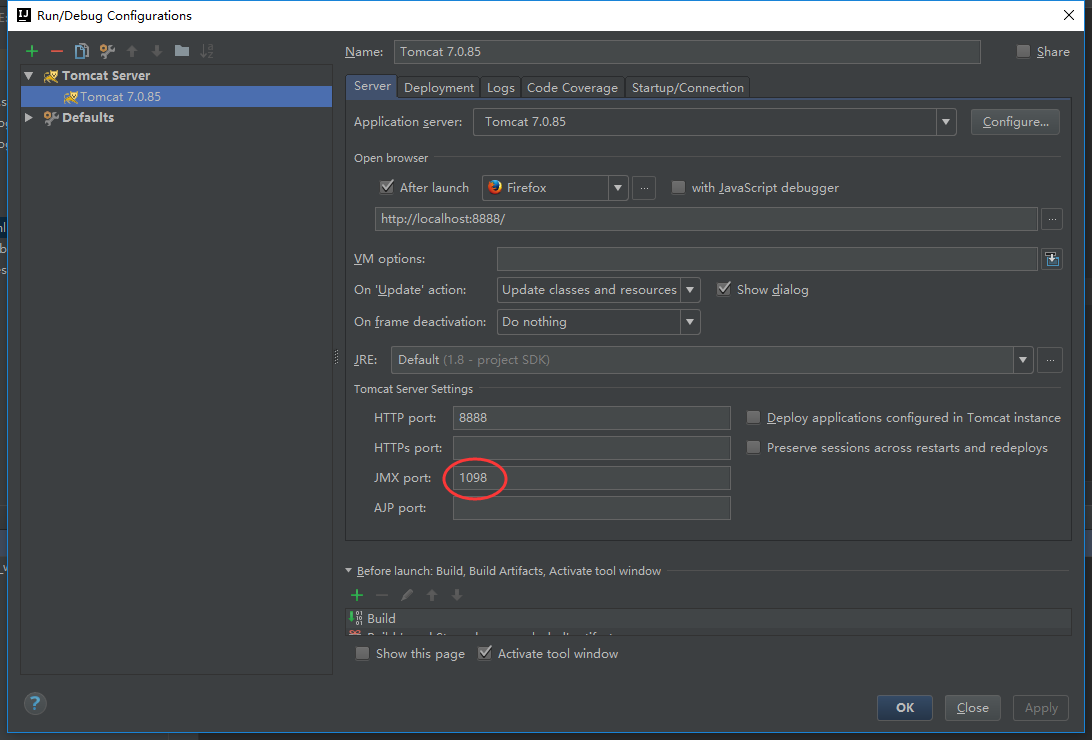The height and width of the screenshot is (740, 1092).
Task: Edit before launch task pencil icon
Action: [x=407, y=595]
